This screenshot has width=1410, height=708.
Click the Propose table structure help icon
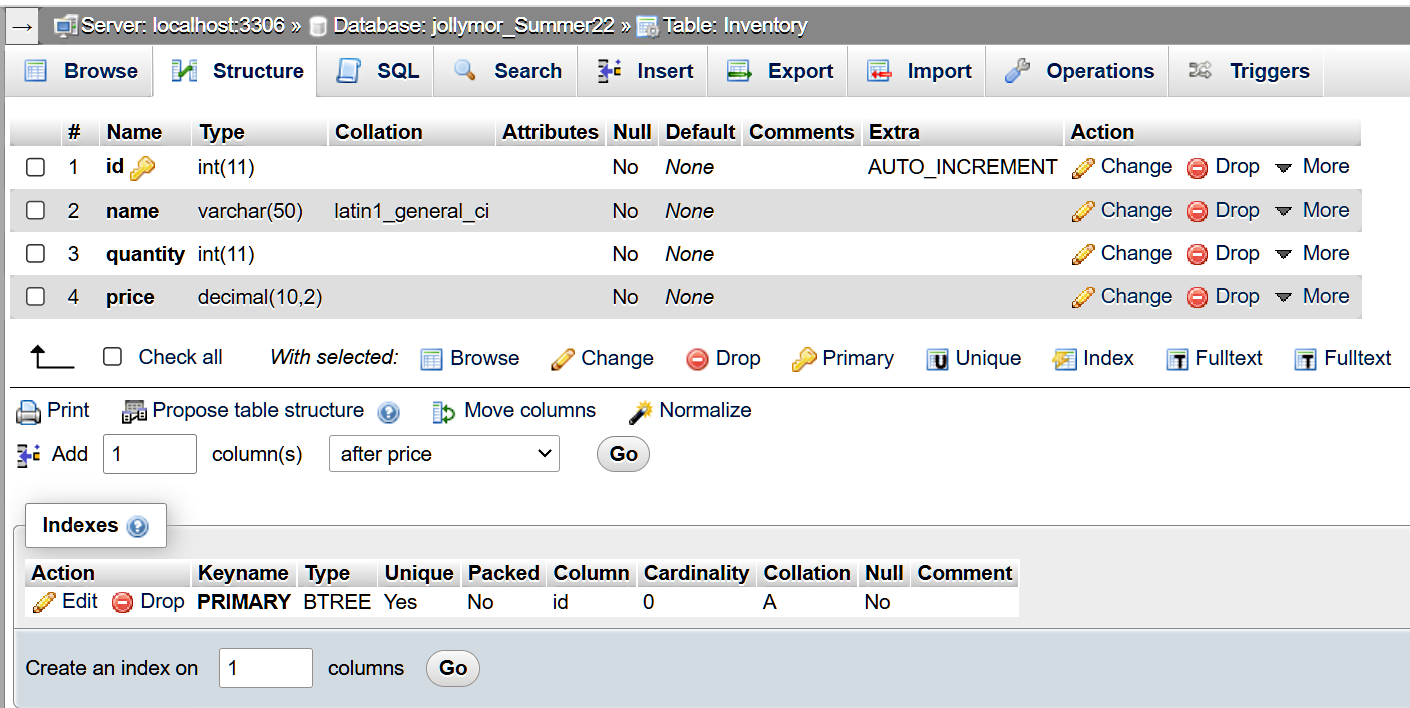click(388, 412)
